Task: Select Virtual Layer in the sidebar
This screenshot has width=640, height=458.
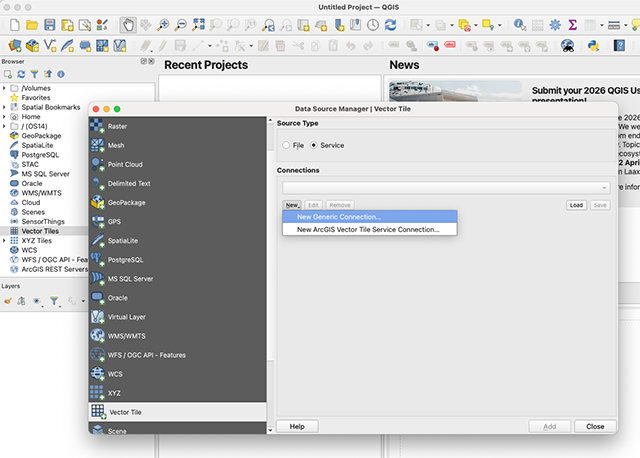Action: point(178,317)
